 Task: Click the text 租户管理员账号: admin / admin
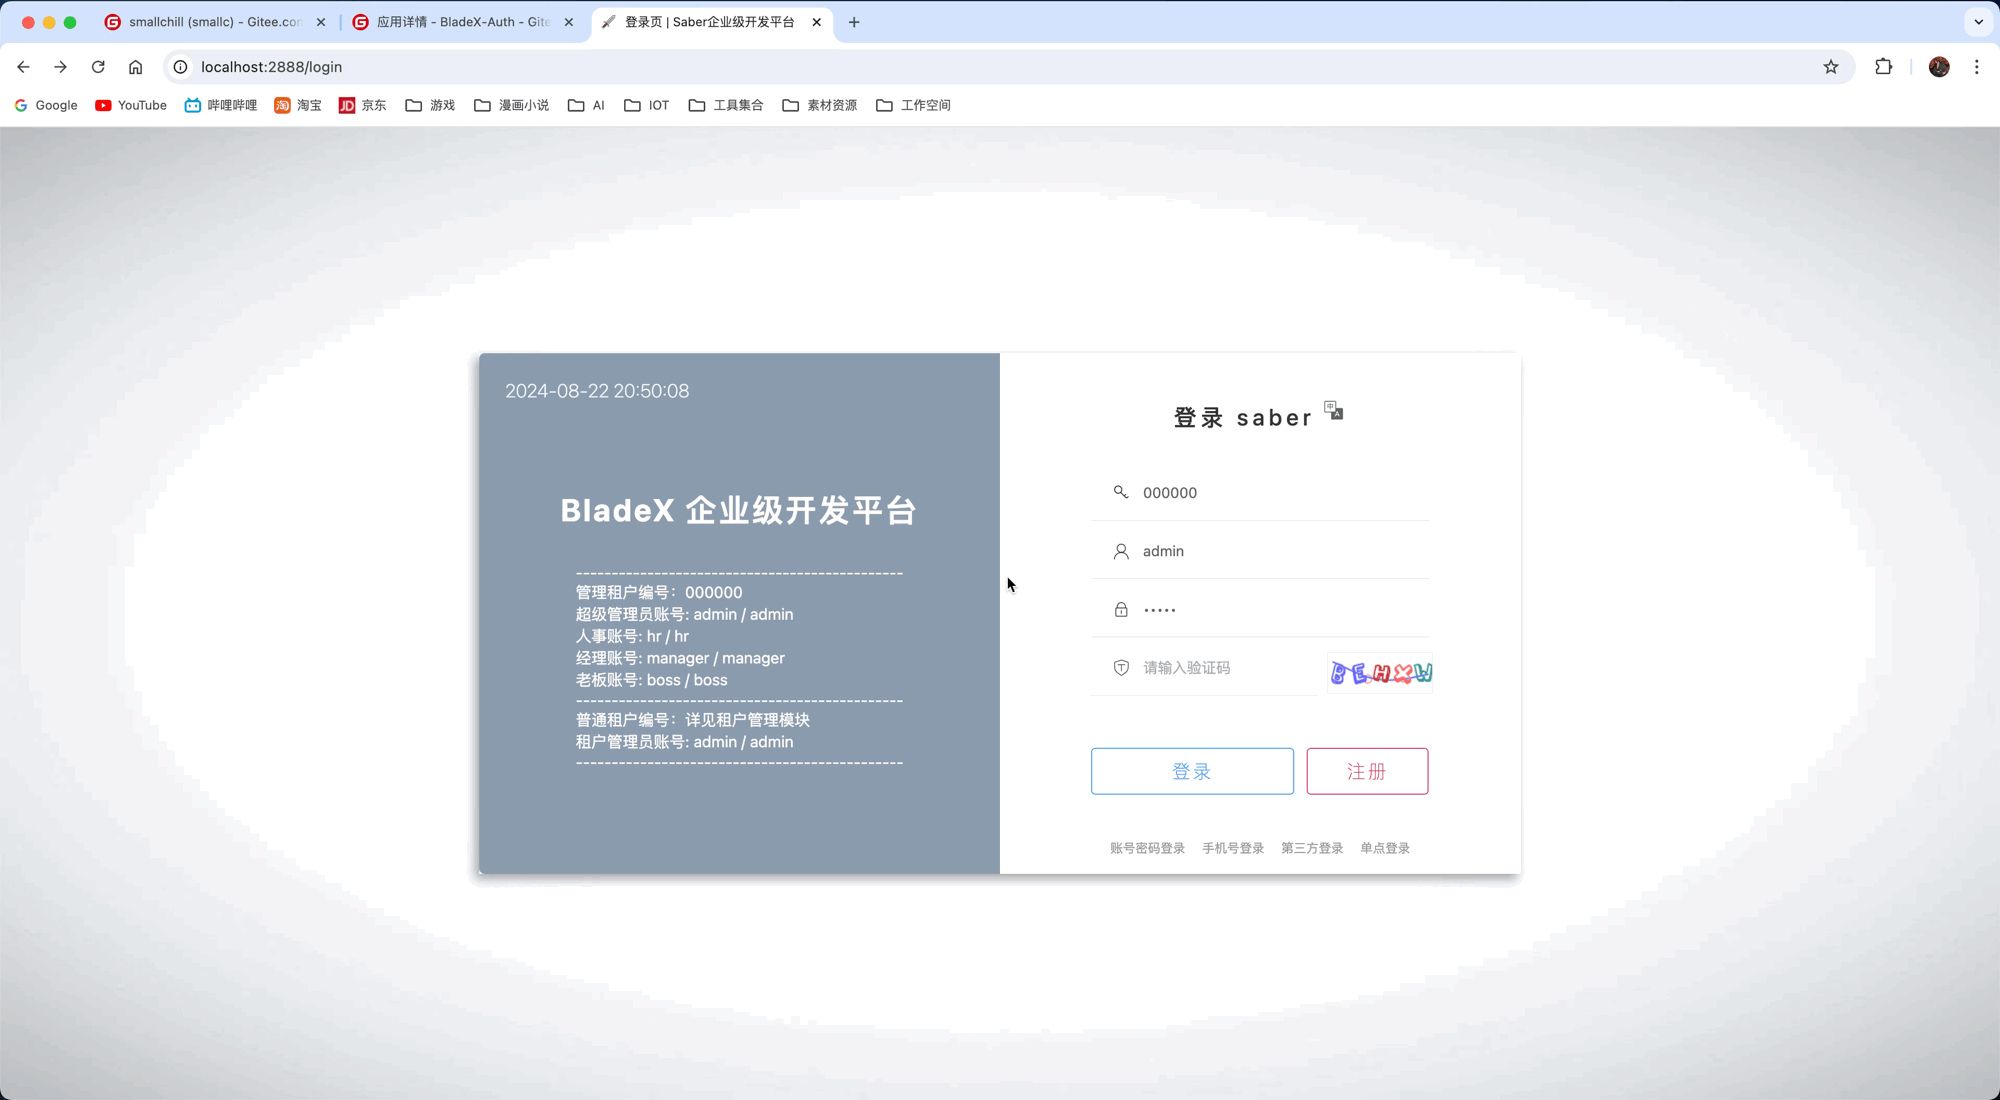[x=684, y=742]
